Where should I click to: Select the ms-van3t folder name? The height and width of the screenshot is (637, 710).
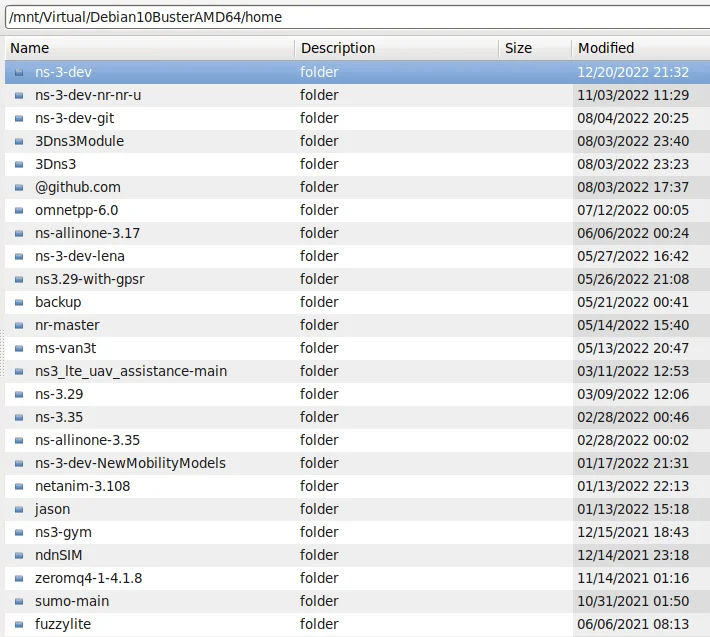66,348
